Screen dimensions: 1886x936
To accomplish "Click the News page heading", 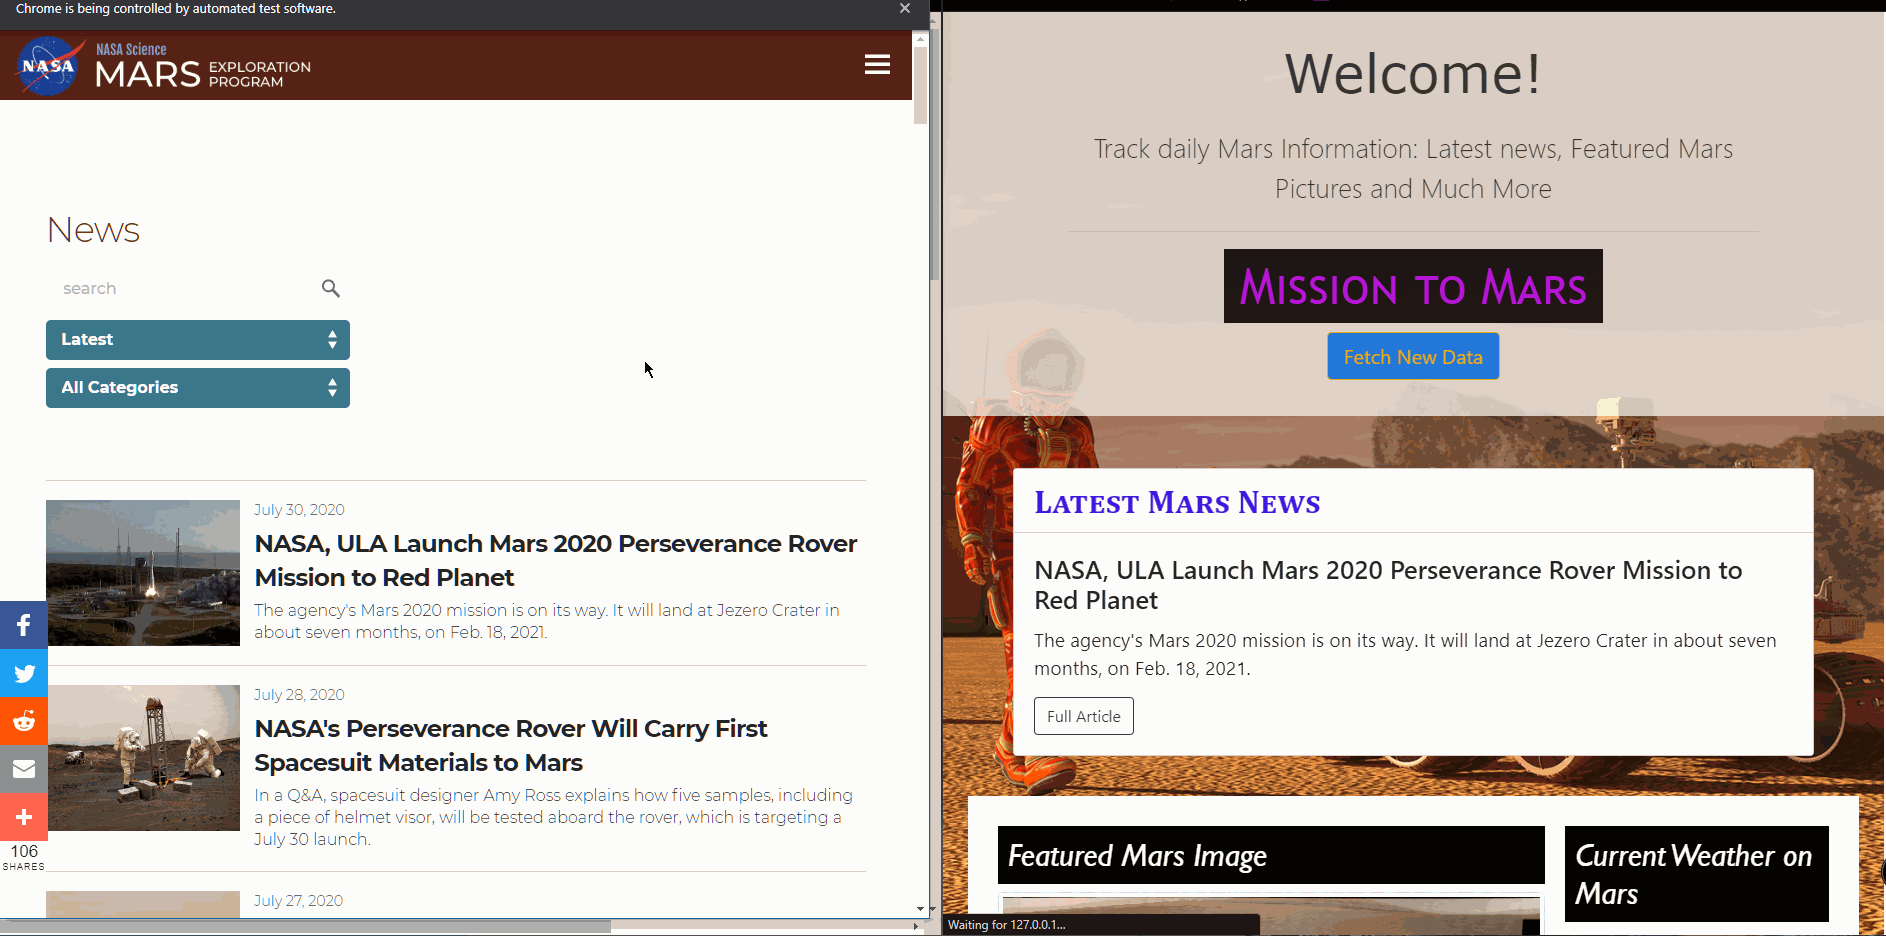I will tap(93, 230).
